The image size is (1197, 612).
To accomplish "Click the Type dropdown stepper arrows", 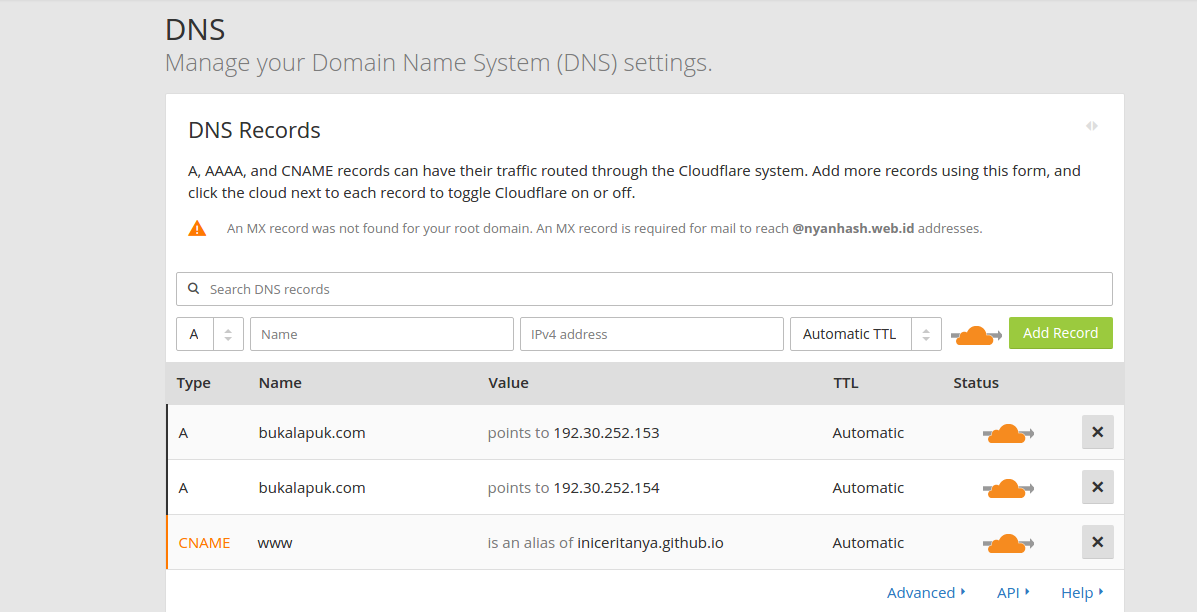I will coord(230,333).
